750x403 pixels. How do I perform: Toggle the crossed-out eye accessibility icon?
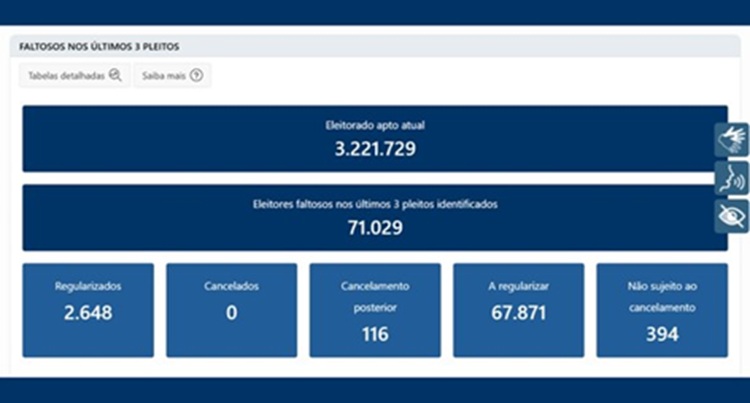tap(732, 216)
